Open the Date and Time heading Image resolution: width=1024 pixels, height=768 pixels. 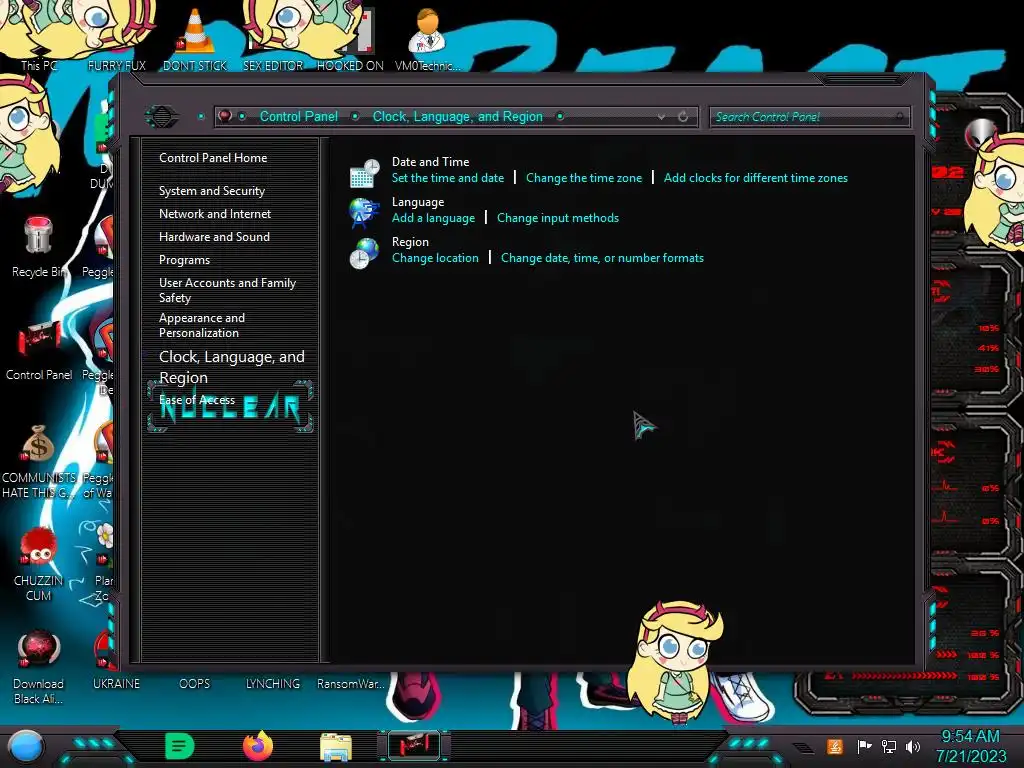430,161
